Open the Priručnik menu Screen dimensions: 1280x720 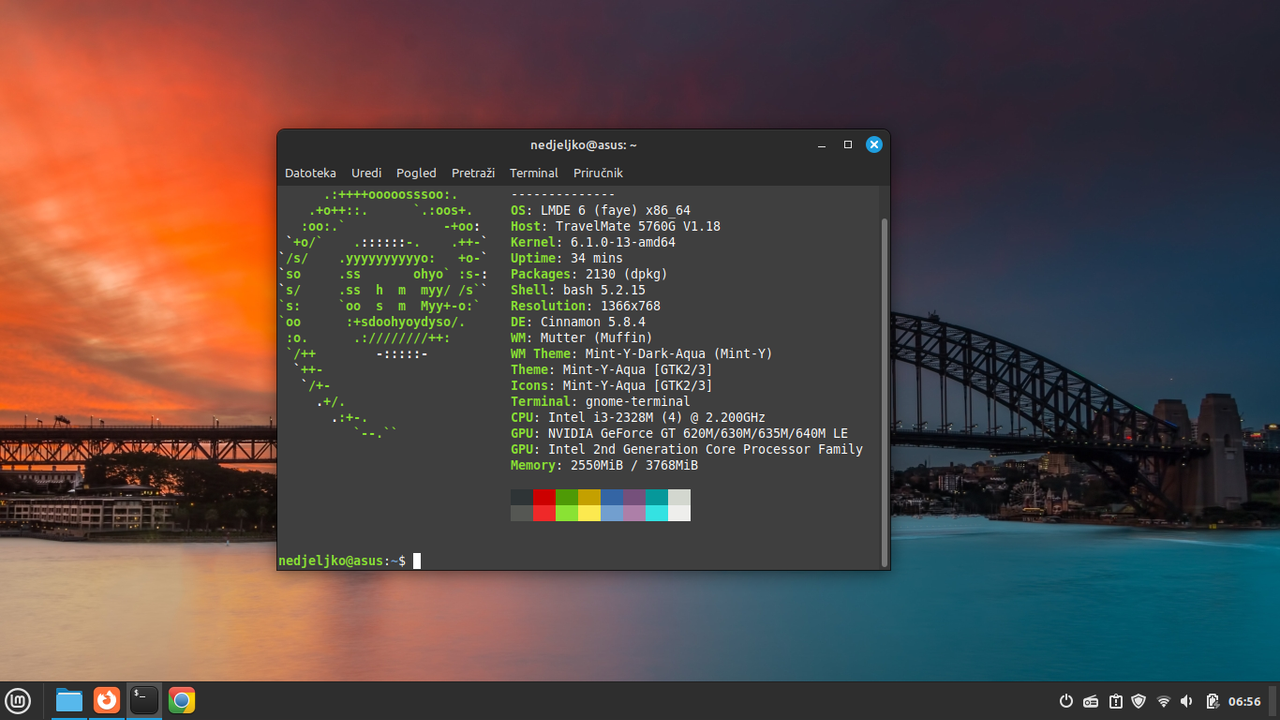(598, 173)
